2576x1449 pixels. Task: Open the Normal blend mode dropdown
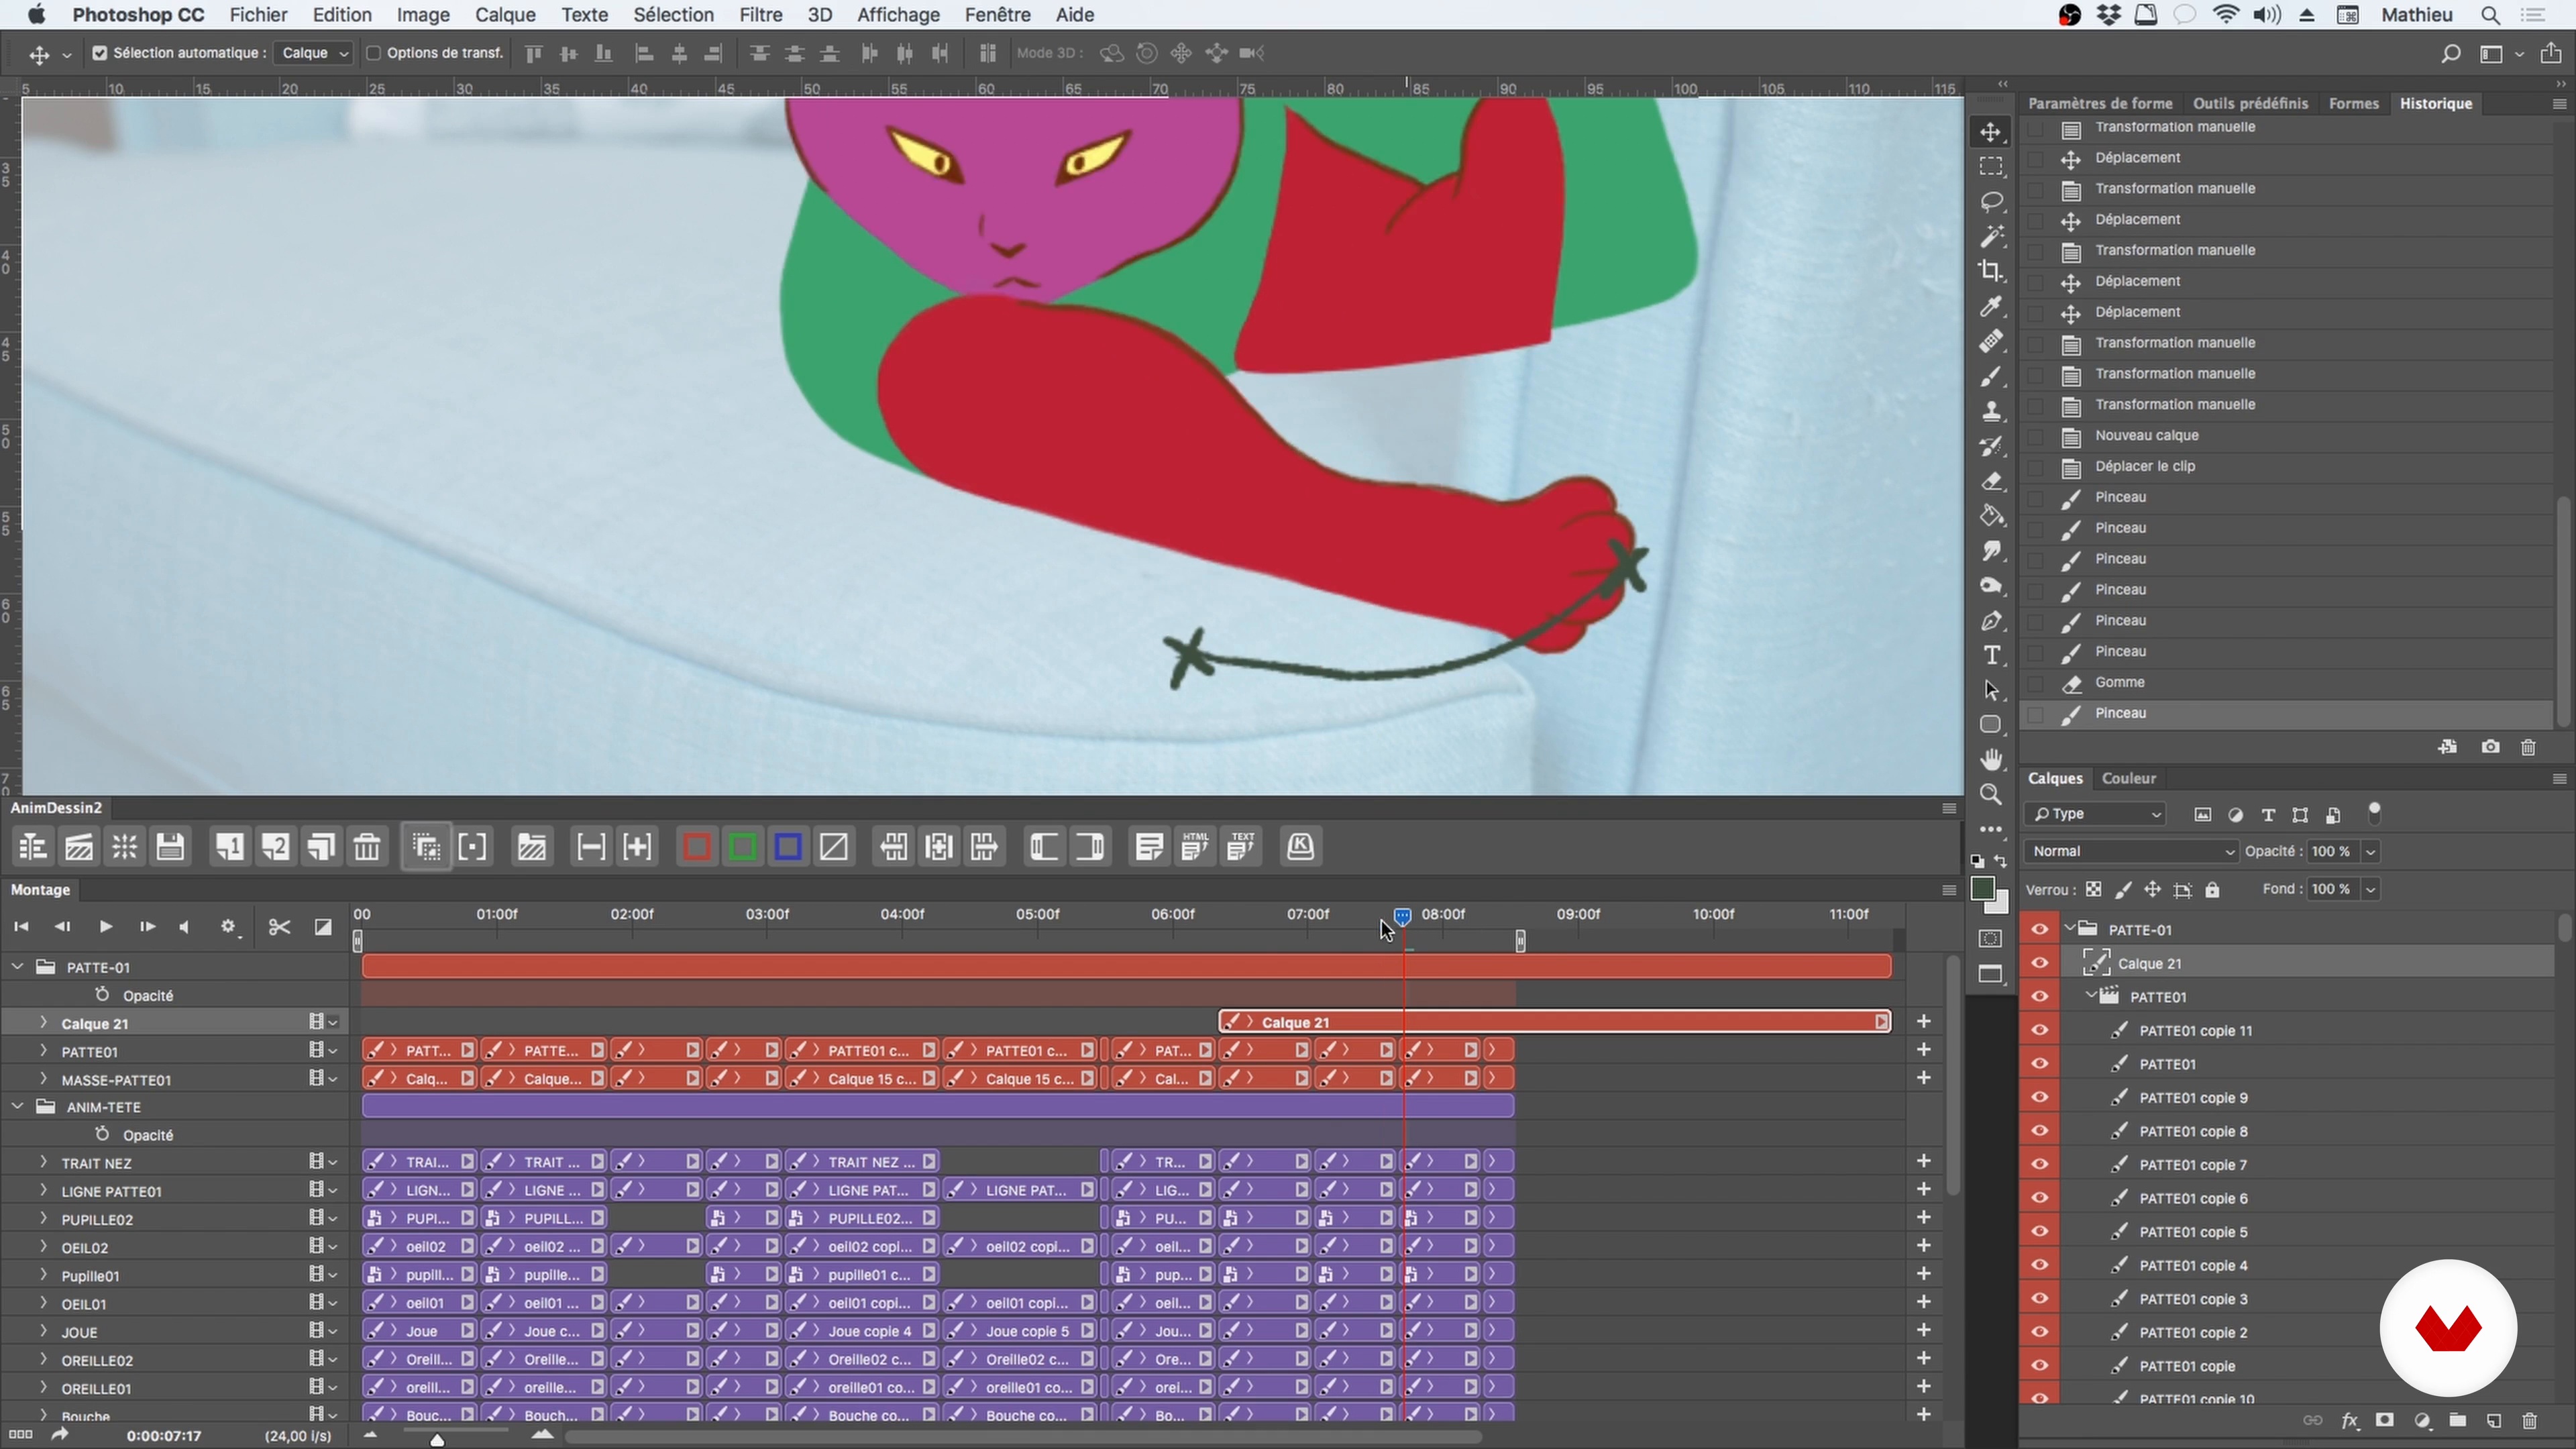(x=2131, y=851)
